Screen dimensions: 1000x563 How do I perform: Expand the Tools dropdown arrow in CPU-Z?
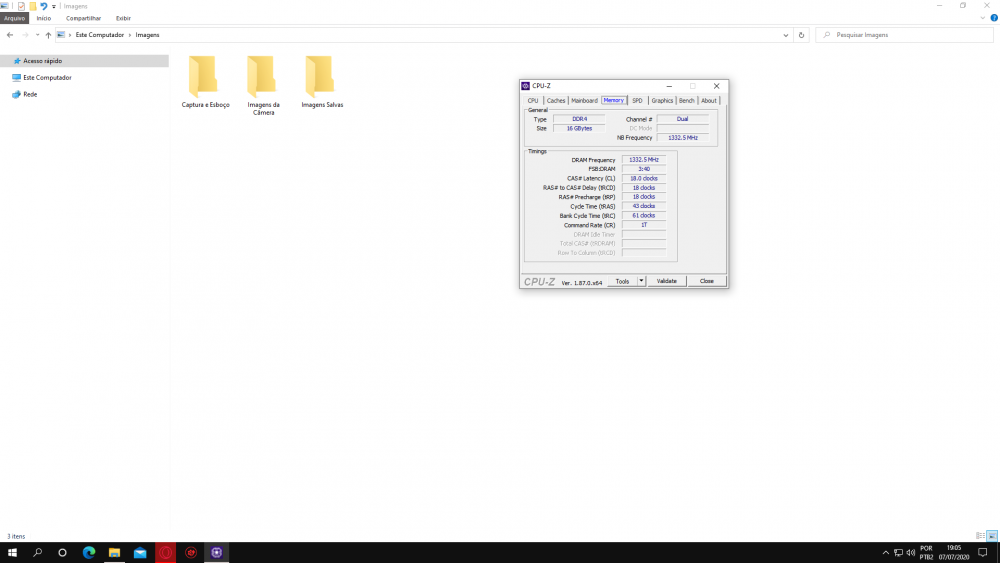(642, 281)
